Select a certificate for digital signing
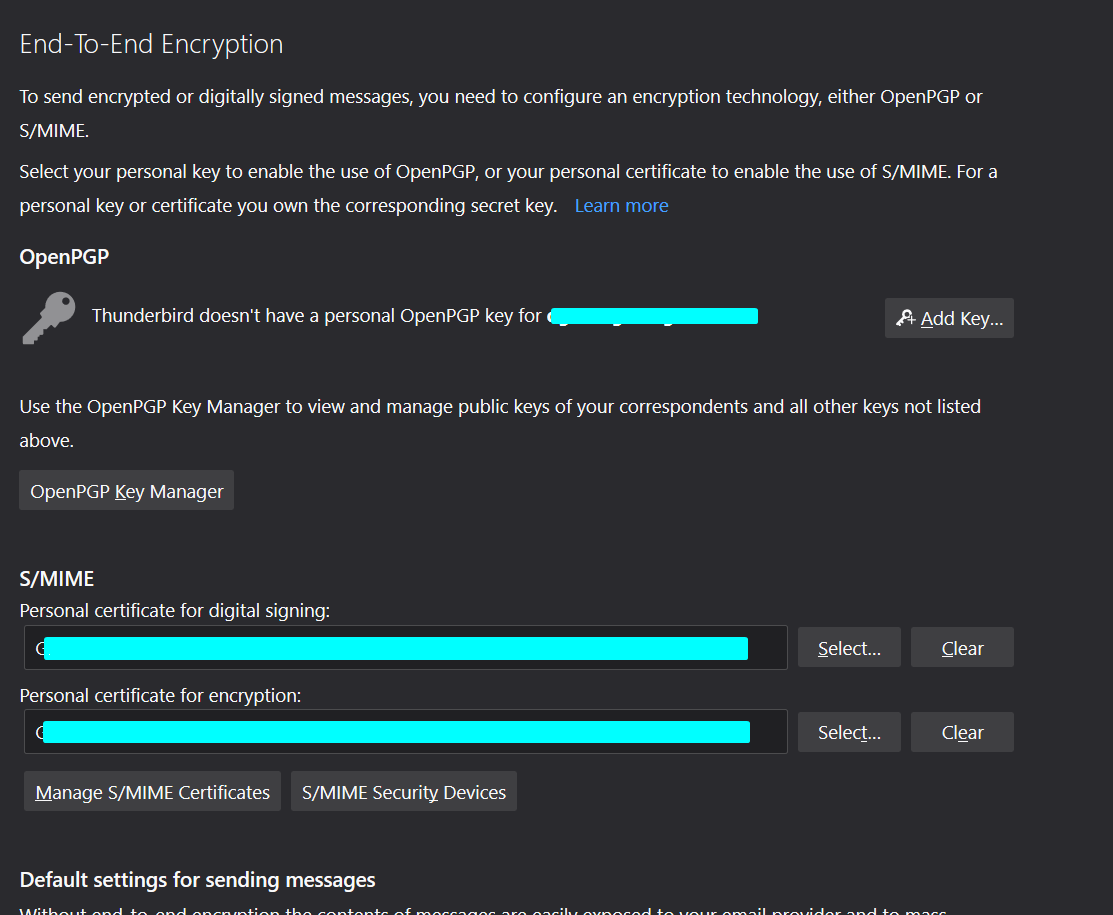Screen dimensions: 1113x915 click(x=849, y=647)
